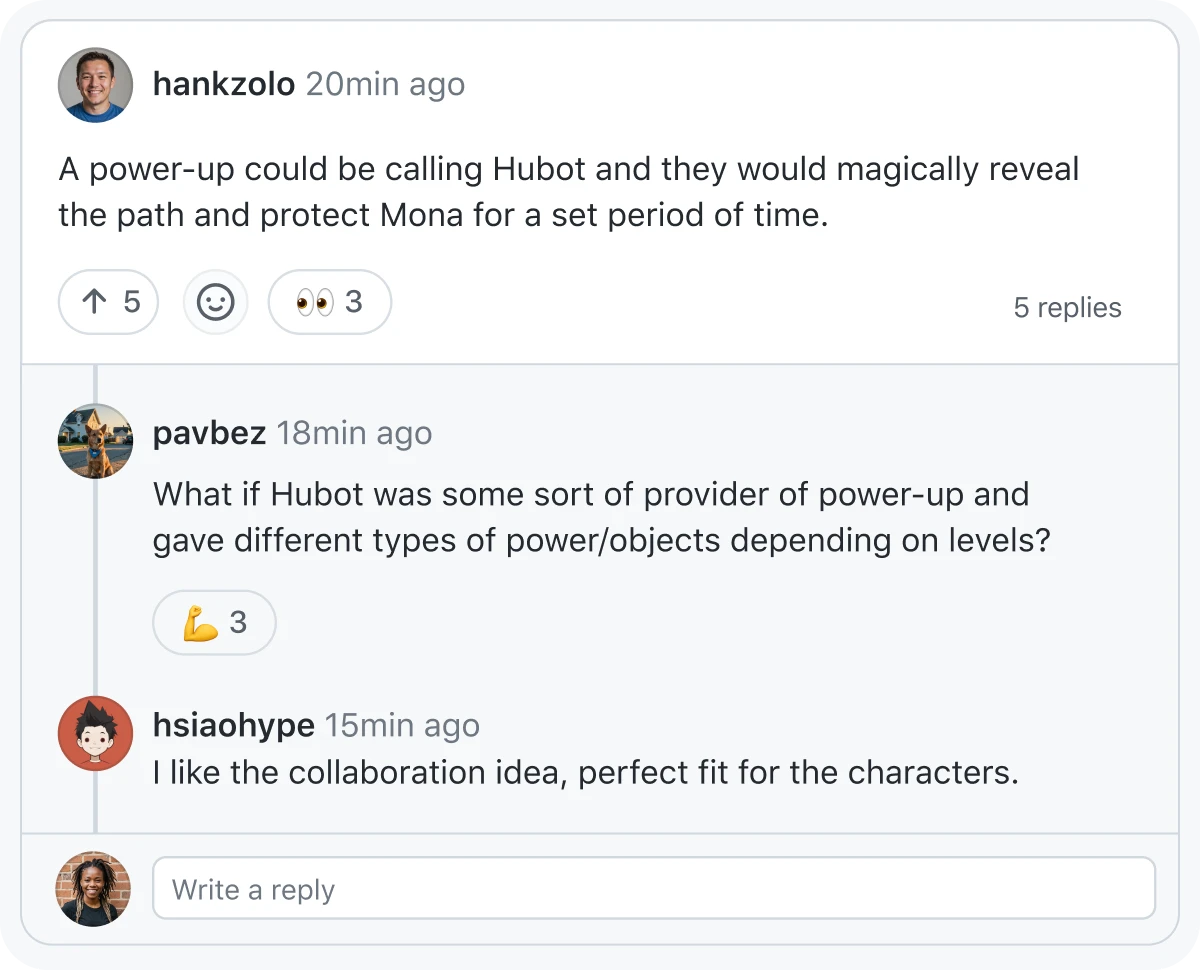Click pavbez's dog avatar

pos(95,441)
